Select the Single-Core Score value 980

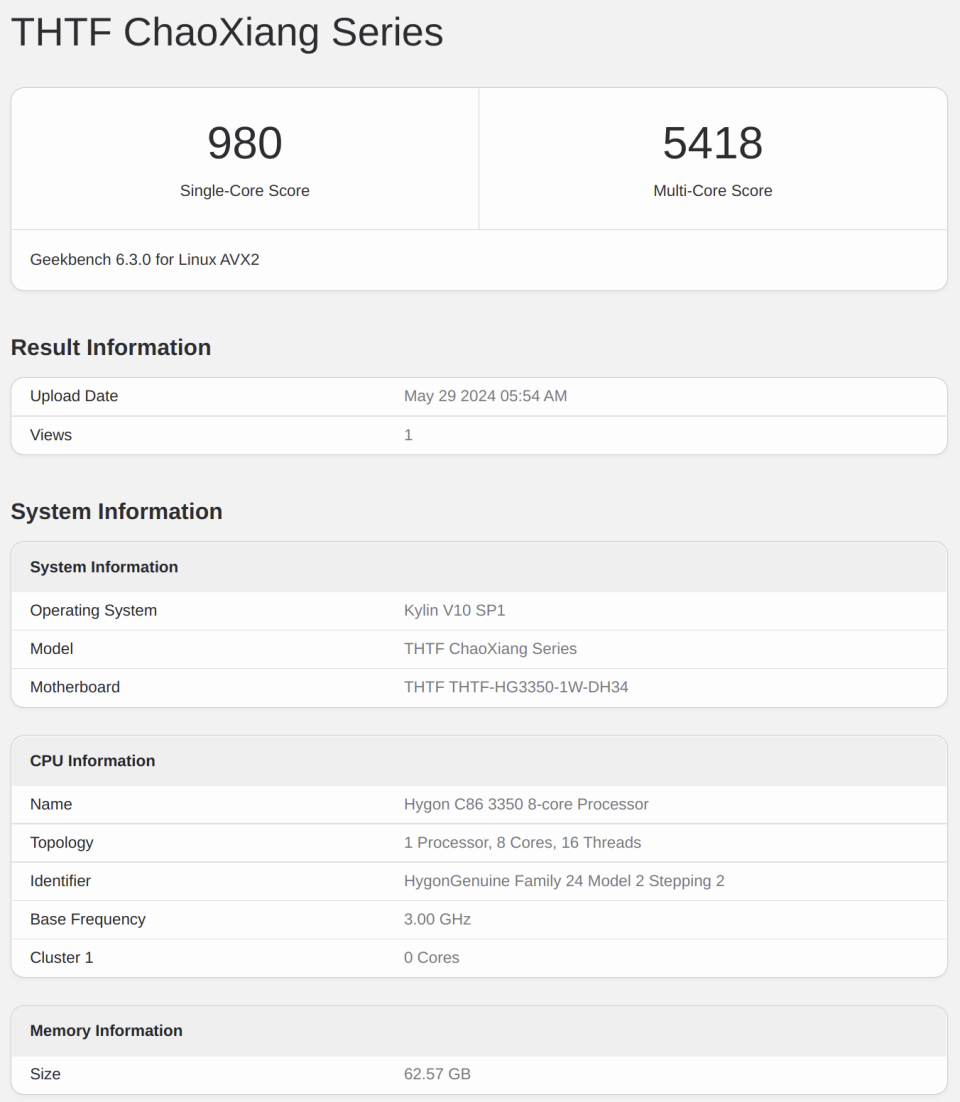244,142
